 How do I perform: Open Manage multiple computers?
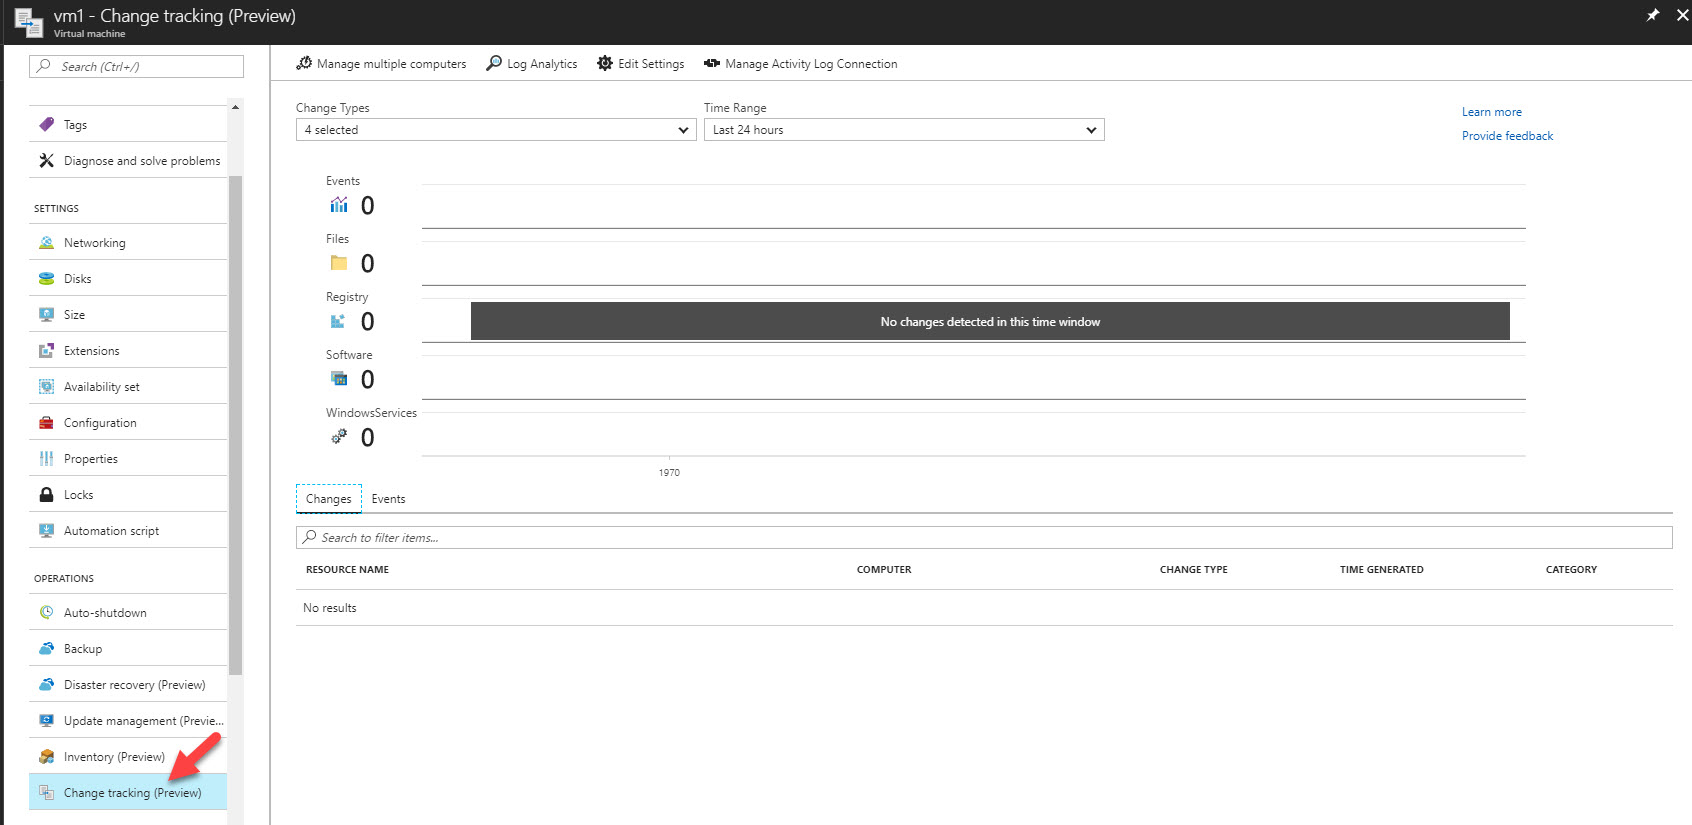[381, 64]
